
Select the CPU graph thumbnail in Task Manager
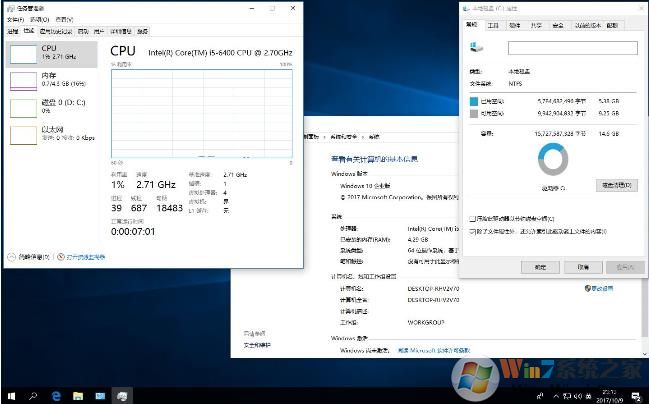click(x=23, y=54)
